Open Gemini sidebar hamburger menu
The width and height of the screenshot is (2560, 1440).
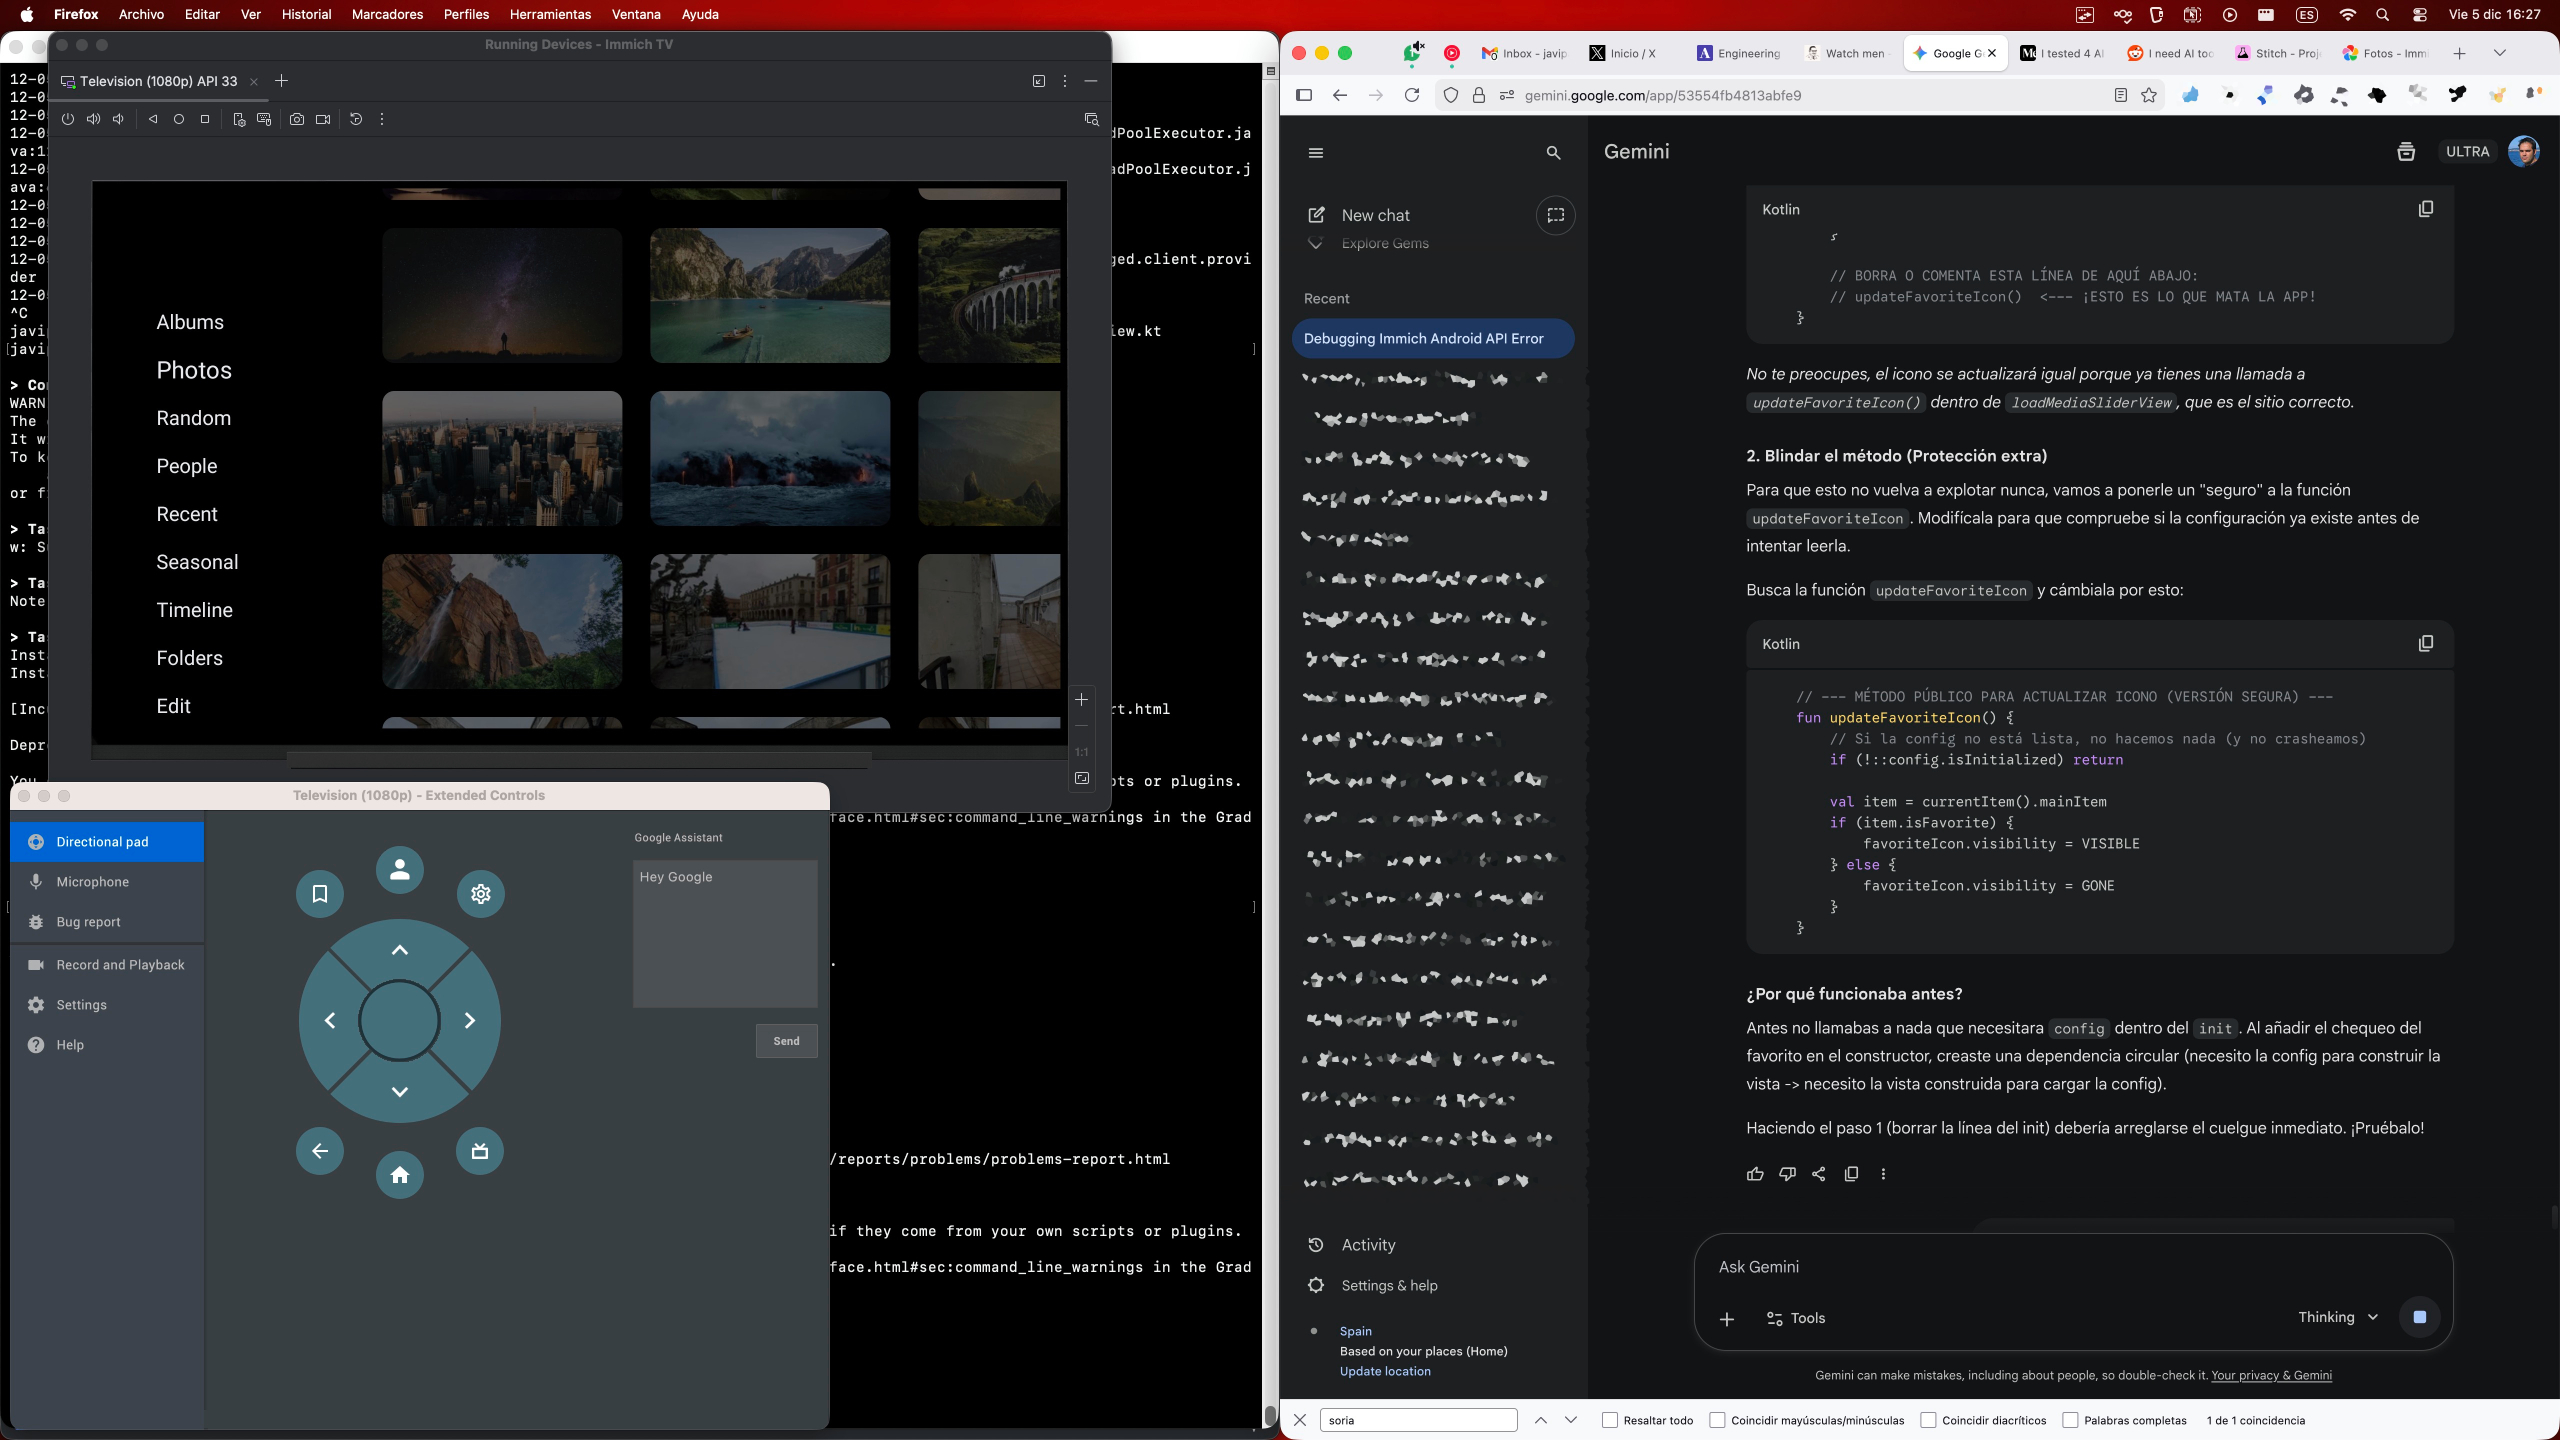[x=1316, y=153]
